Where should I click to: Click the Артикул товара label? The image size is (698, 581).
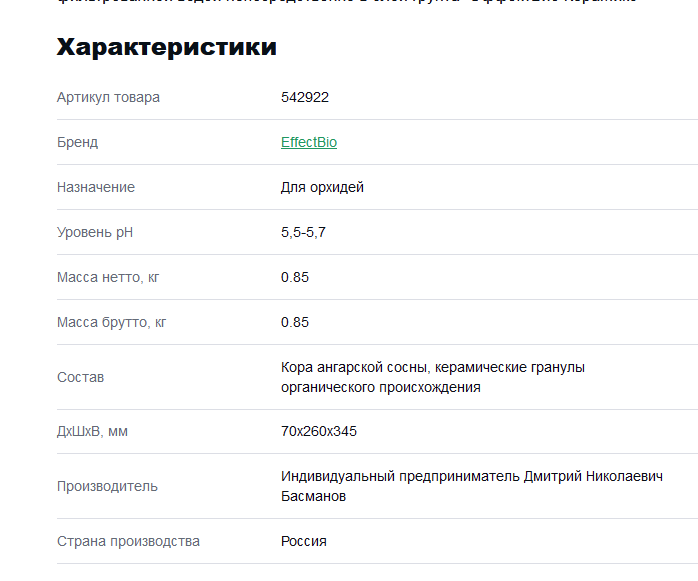(x=108, y=97)
